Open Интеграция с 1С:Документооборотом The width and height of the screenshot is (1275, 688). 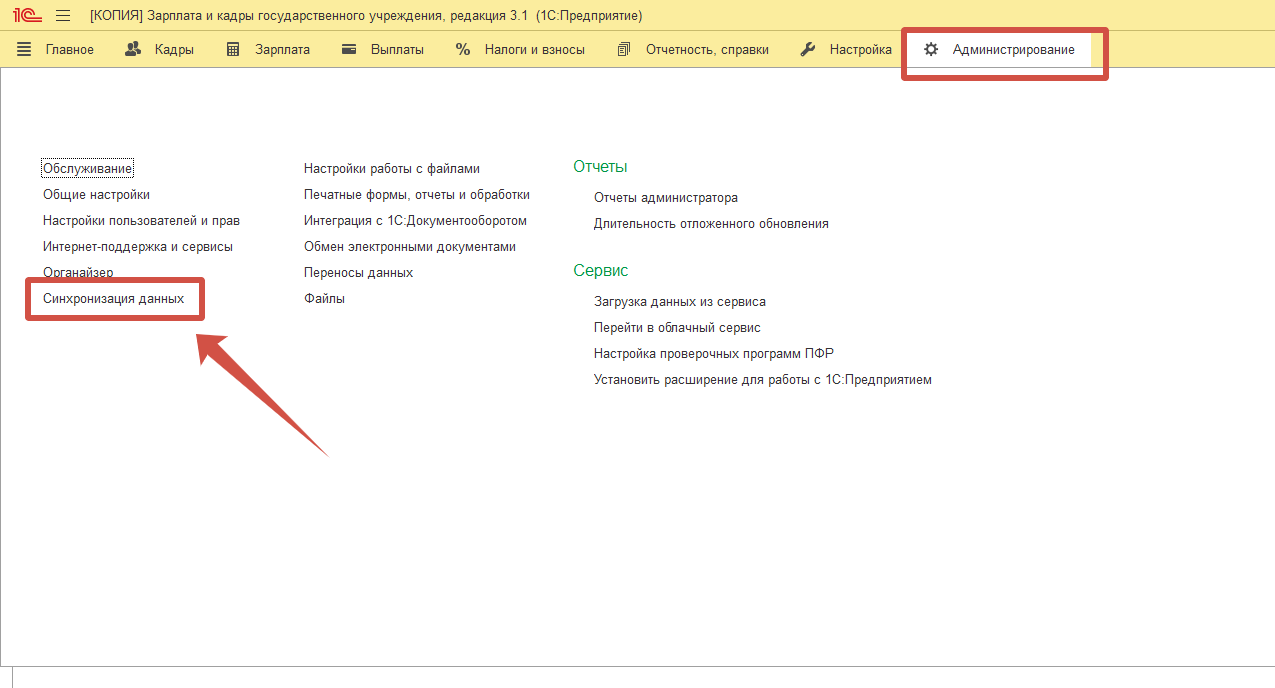tap(415, 220)
